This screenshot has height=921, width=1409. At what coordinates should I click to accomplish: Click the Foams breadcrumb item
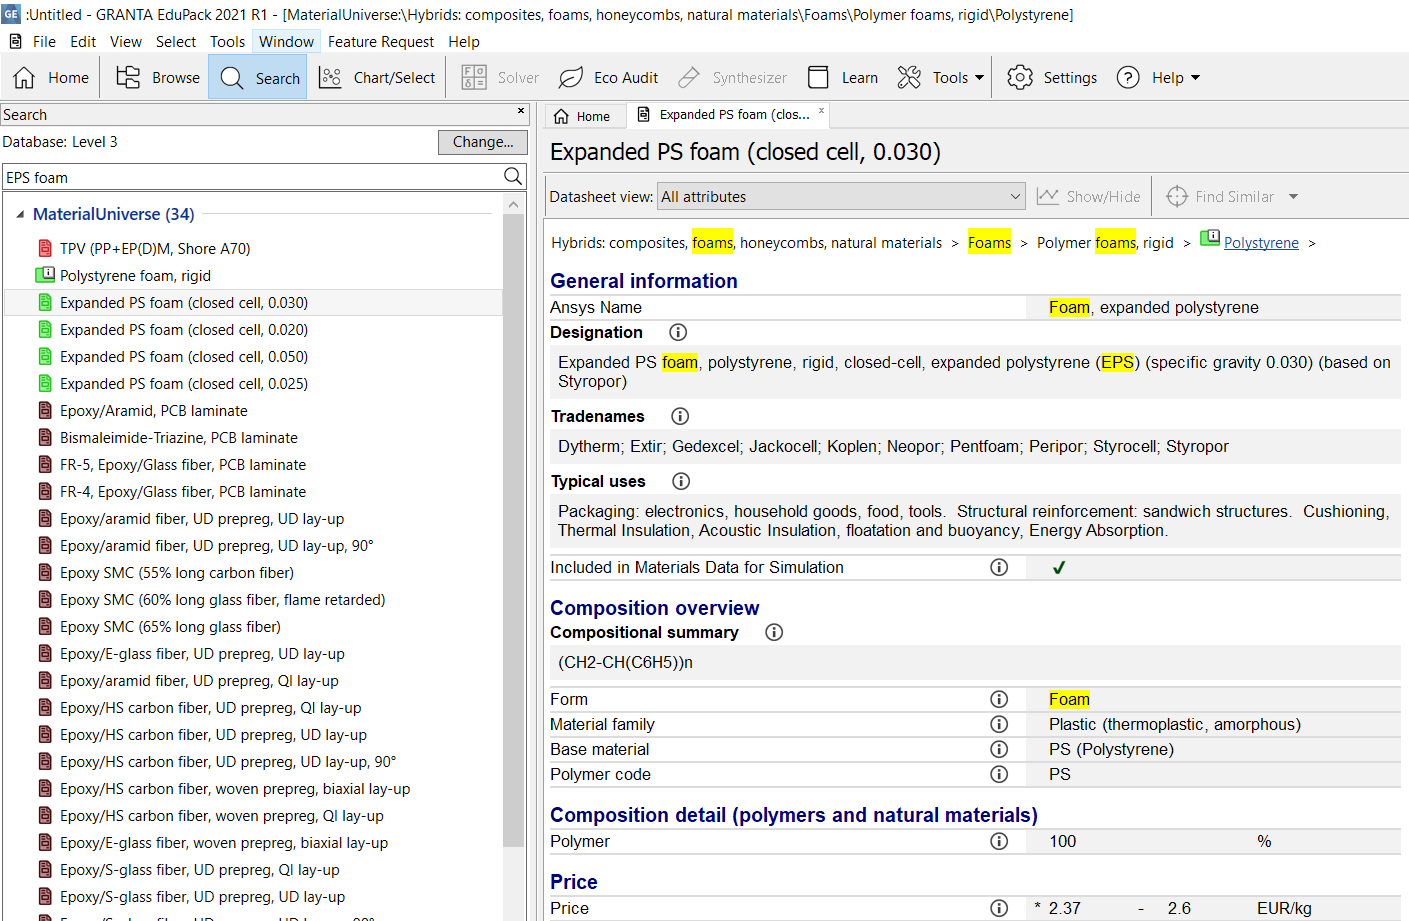pyautogui.click(x=989, y=243)
